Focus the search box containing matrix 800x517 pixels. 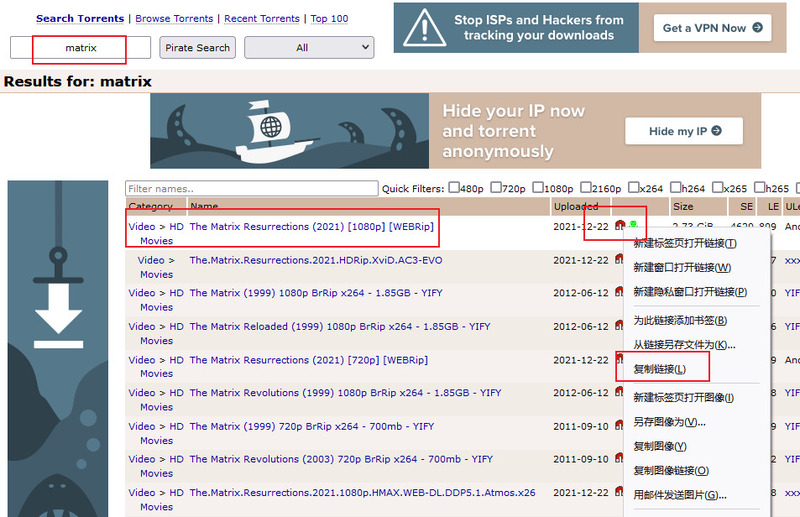81,47
